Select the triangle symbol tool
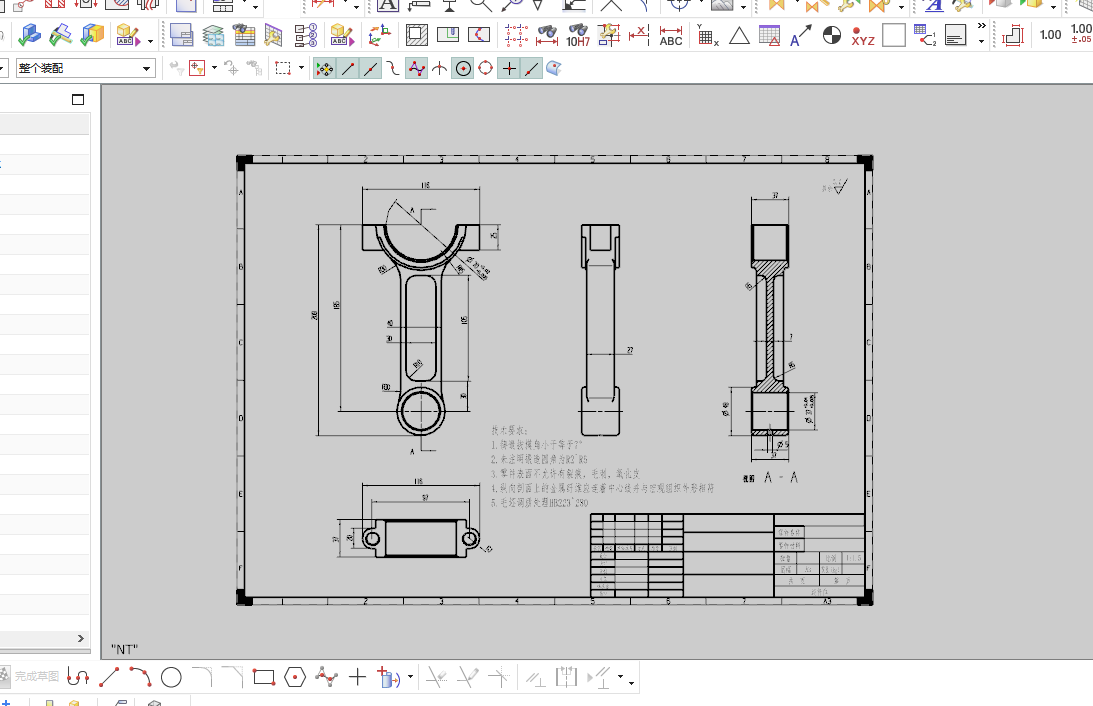This screenshot has width=1093, height=706. click(x=739, y=35)
